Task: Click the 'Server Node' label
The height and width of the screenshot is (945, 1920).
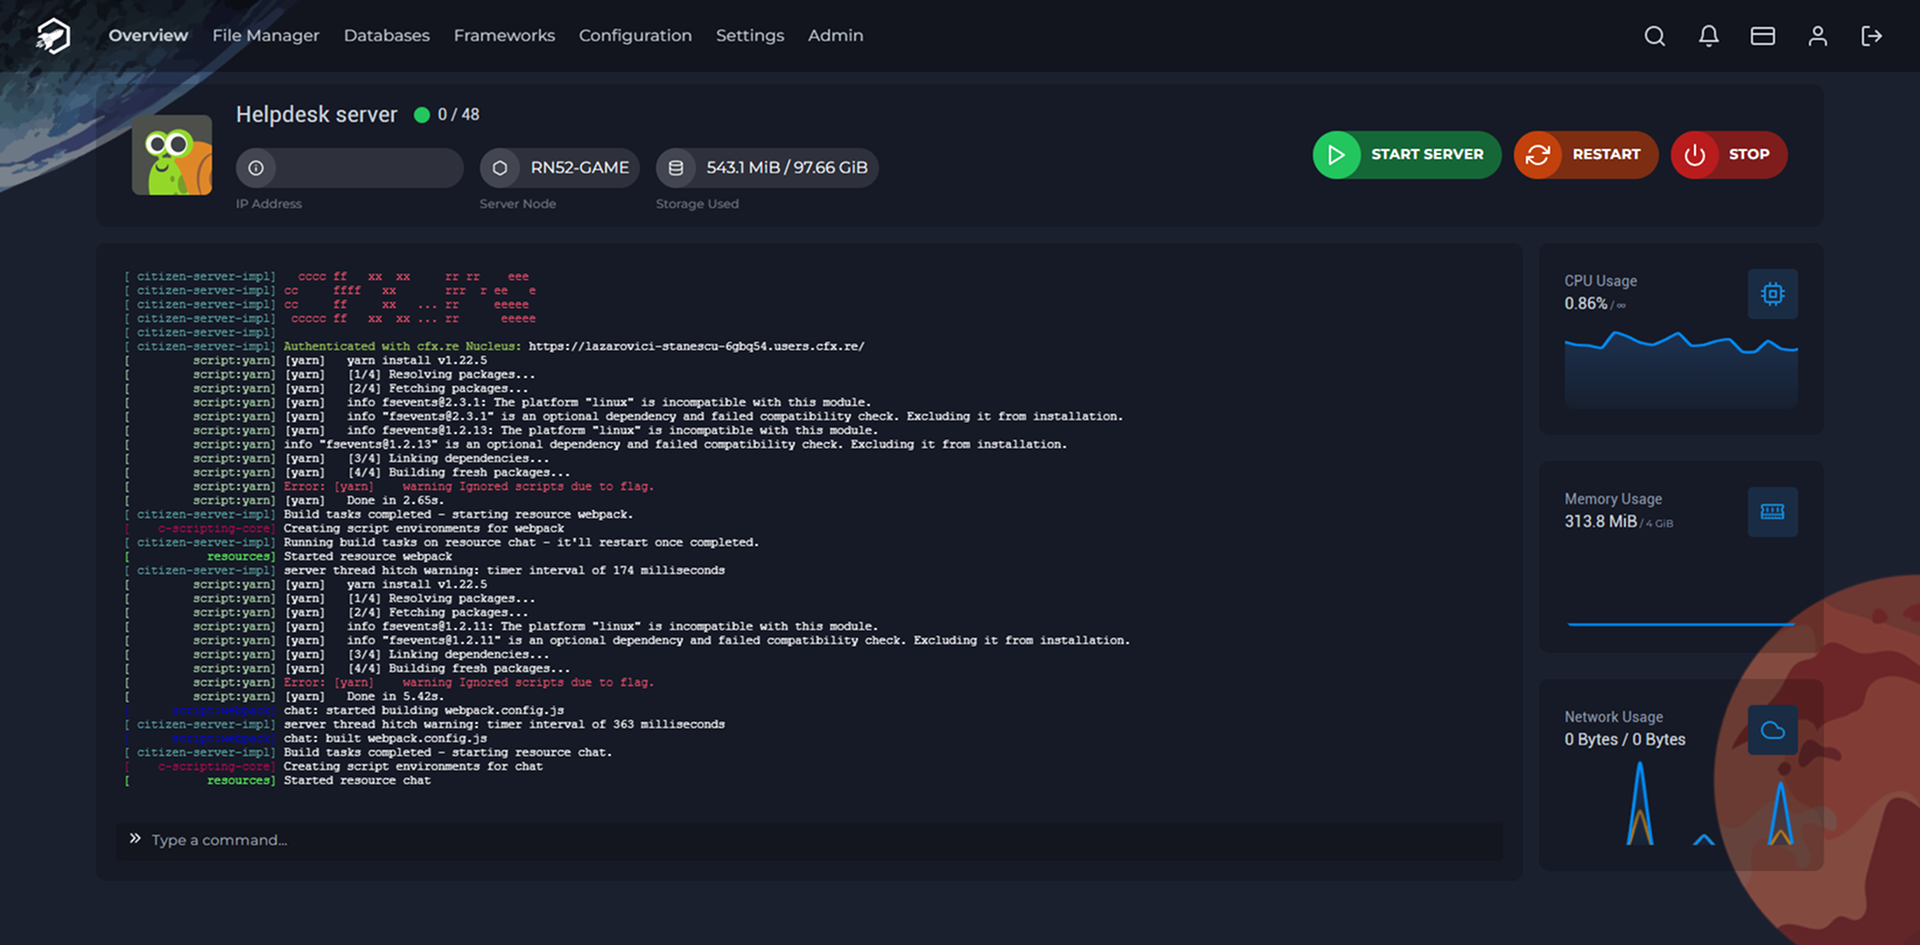Action: (518, 204)
